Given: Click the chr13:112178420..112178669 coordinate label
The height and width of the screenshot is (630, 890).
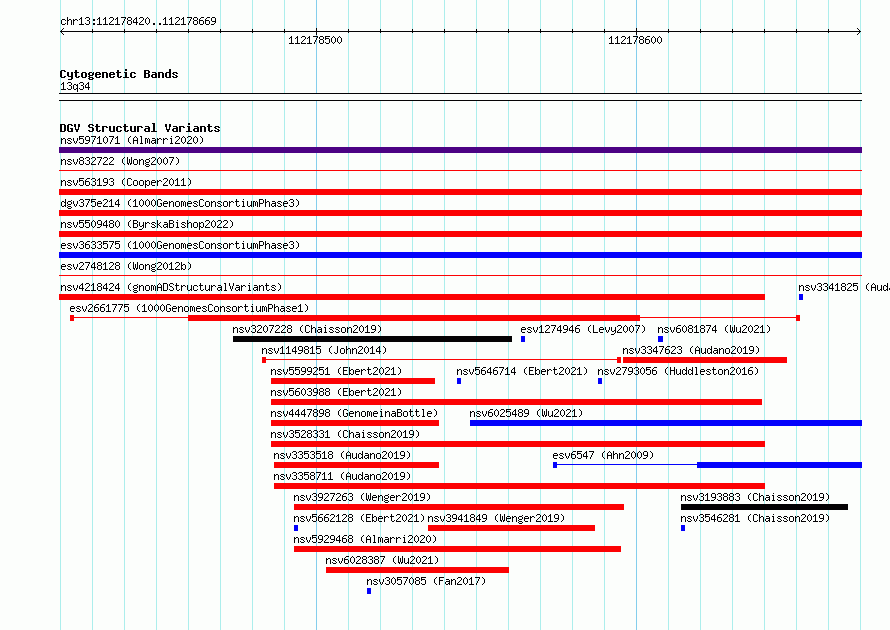Looking at the screenshot, I should tap(138, 21).
